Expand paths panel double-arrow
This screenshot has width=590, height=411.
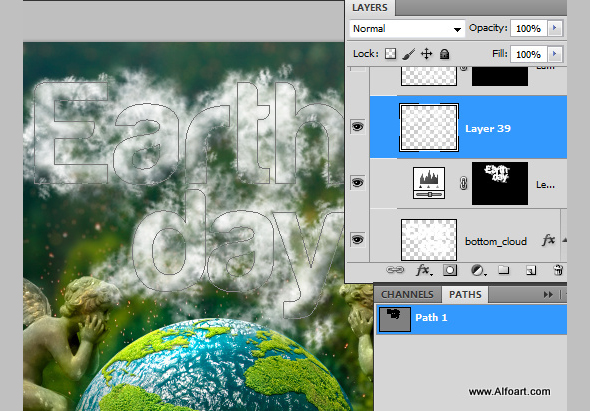point(548,295)
